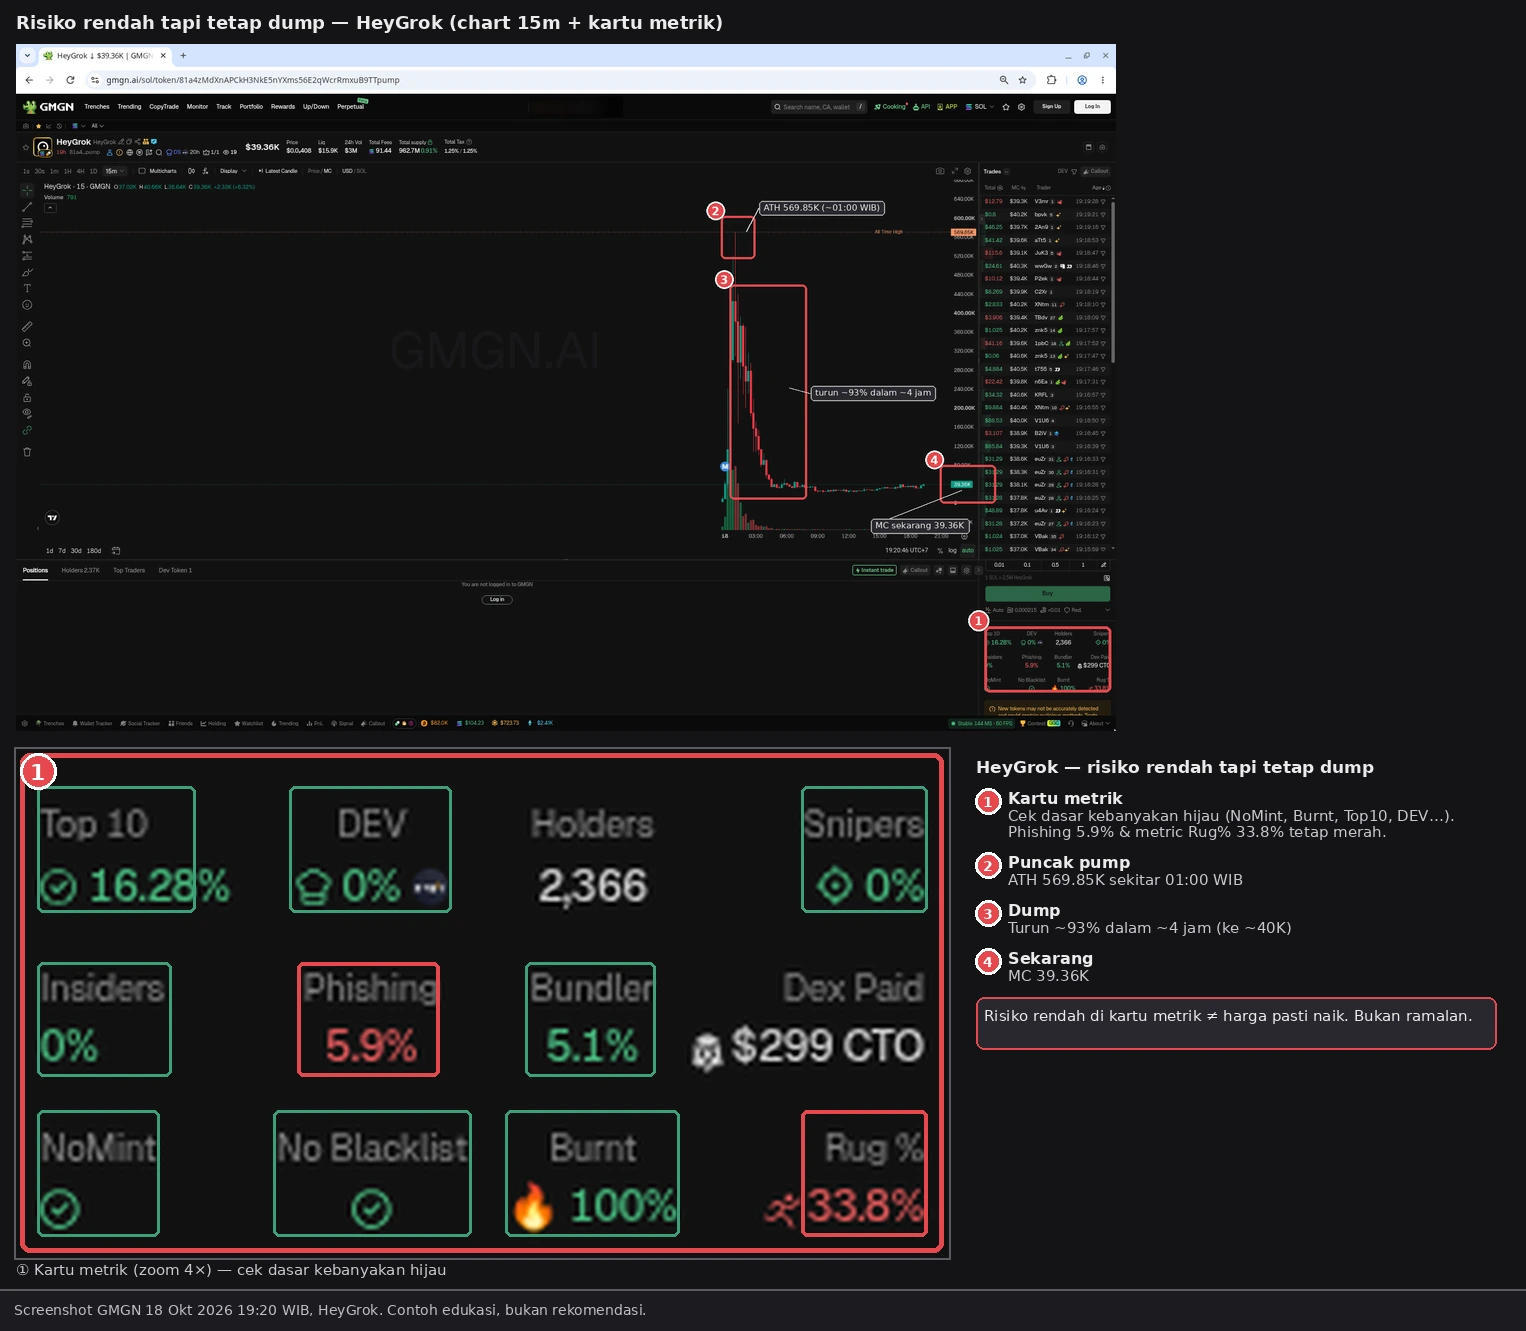Image resolution: width=1526 pixels, height=1331 pixels.
Task: Click the Instant trade button
Action: point(875,571)
